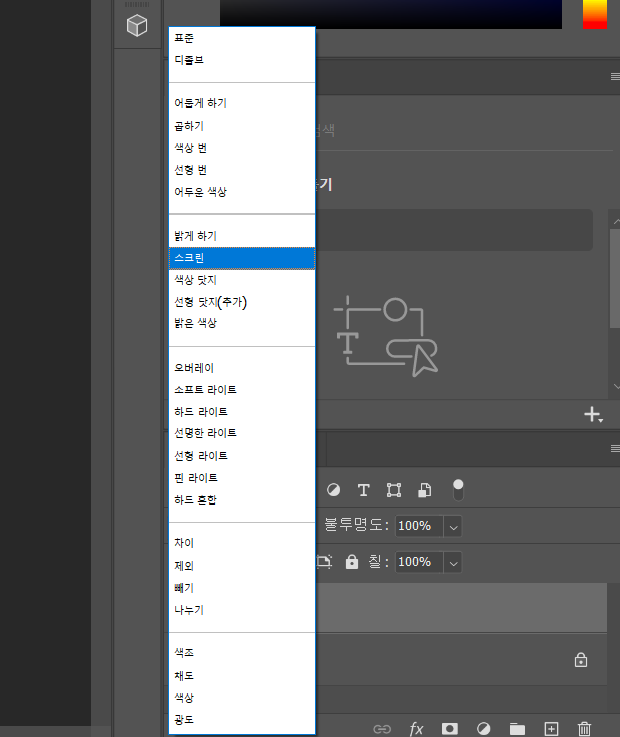
Task: Apply the 차이 blend mode
Action: (x=242, y=543)
